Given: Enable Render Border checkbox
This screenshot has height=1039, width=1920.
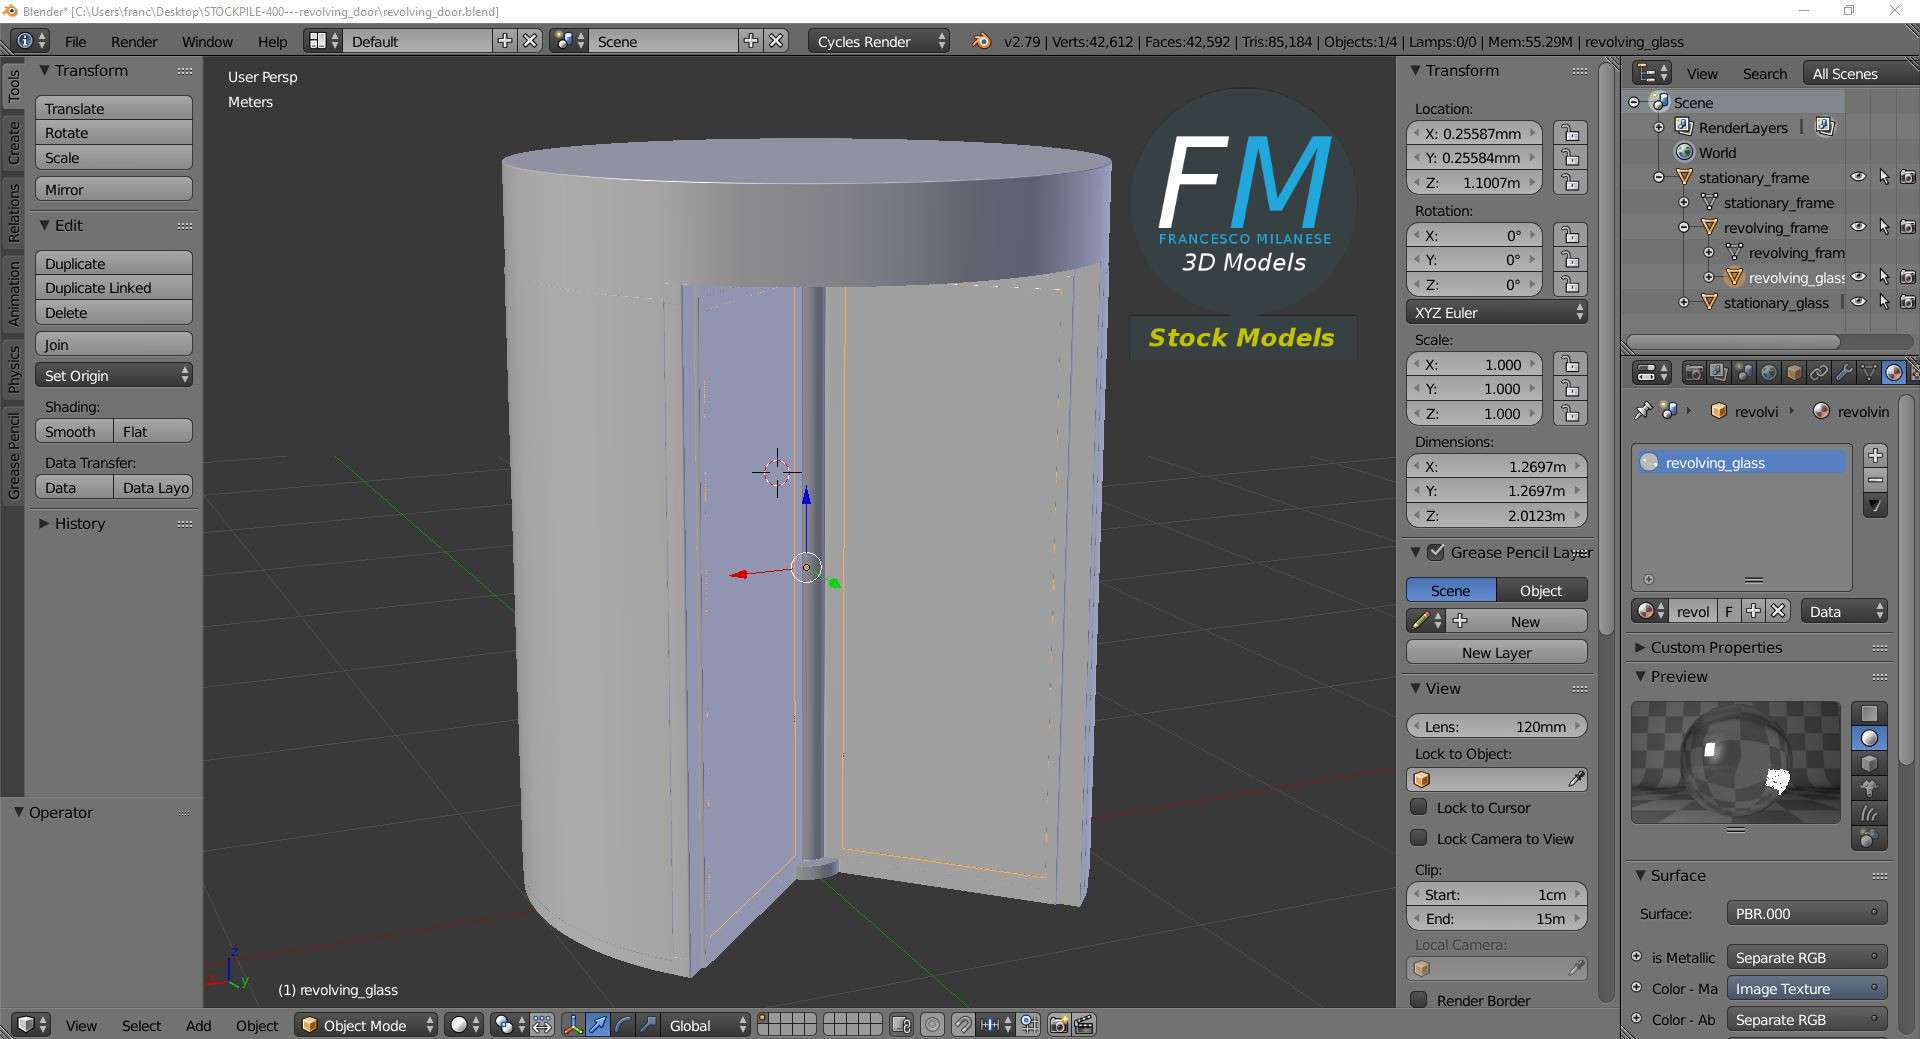Looking at the screenshot, I should [1419, 1000].
